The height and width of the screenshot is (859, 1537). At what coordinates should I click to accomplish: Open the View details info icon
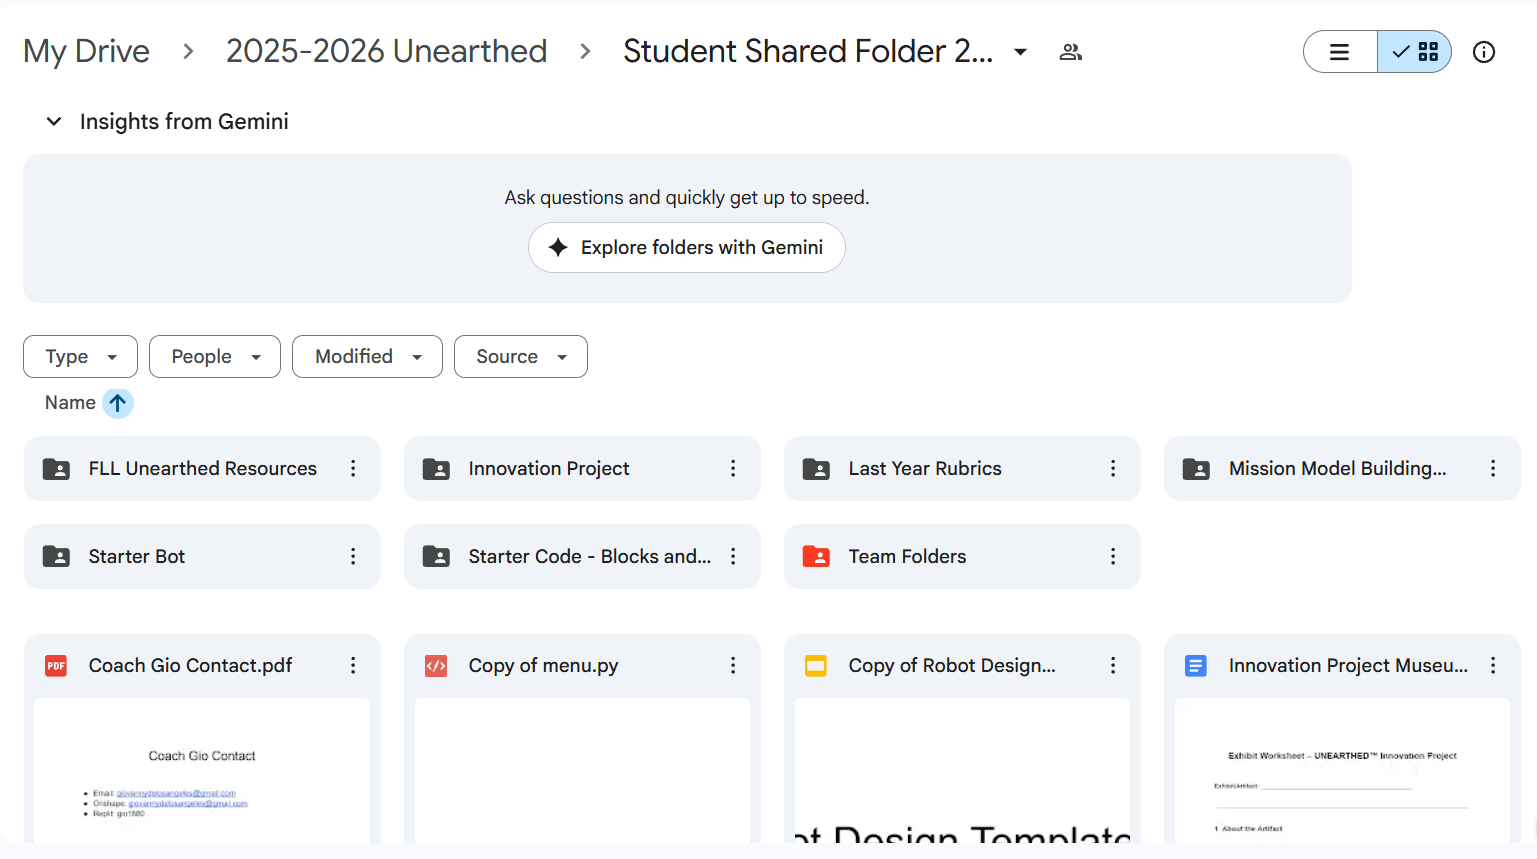(x=1483, y=51)
